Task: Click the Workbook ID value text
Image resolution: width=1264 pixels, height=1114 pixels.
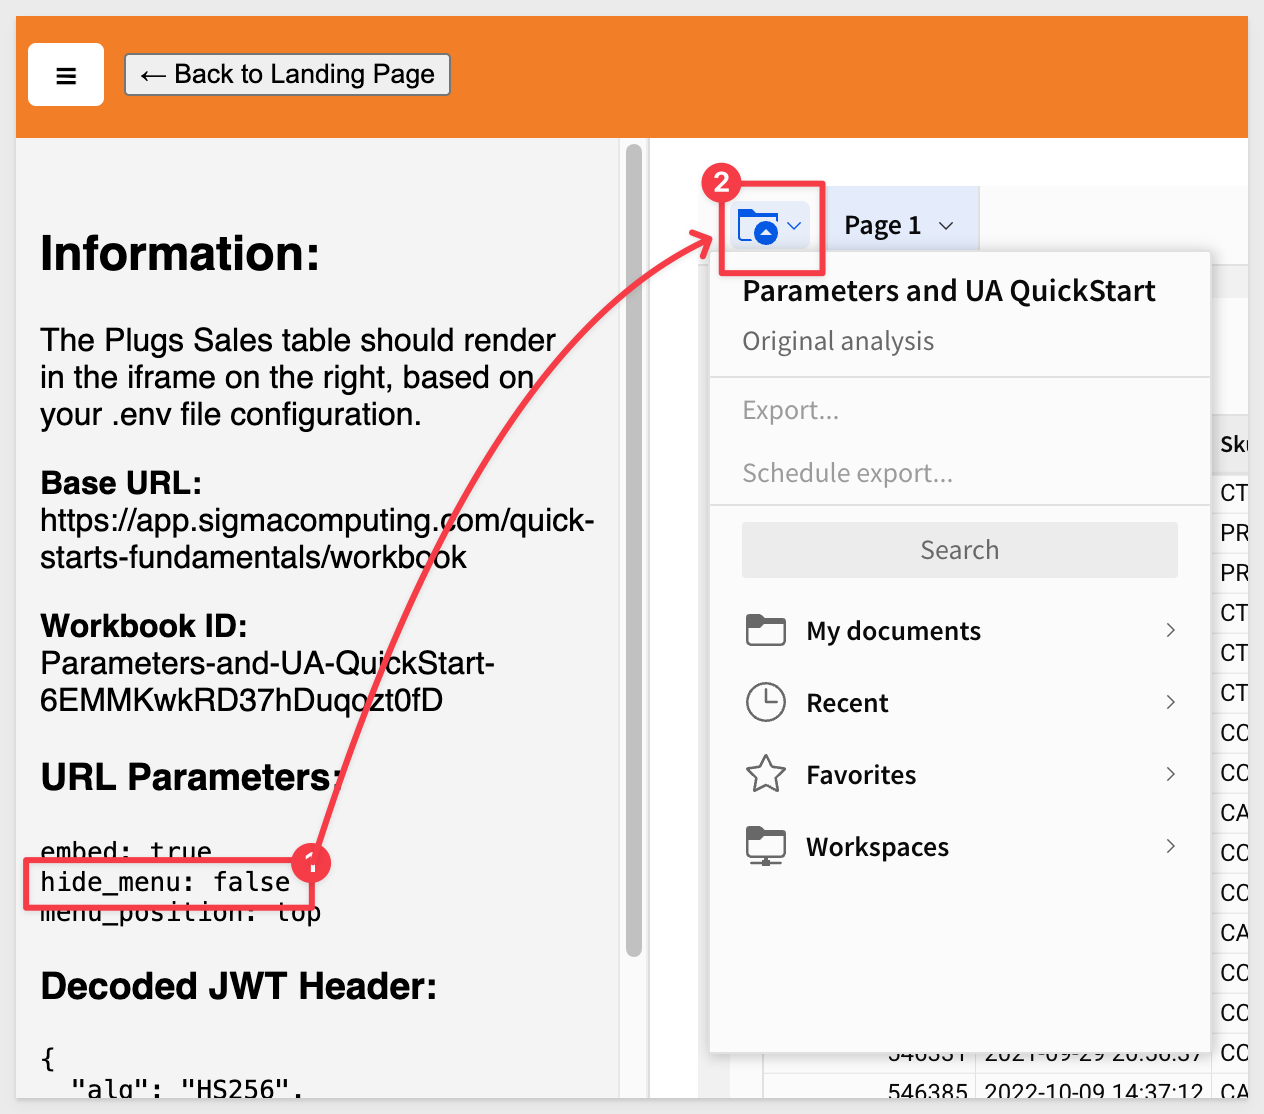Action: (267, 682)
